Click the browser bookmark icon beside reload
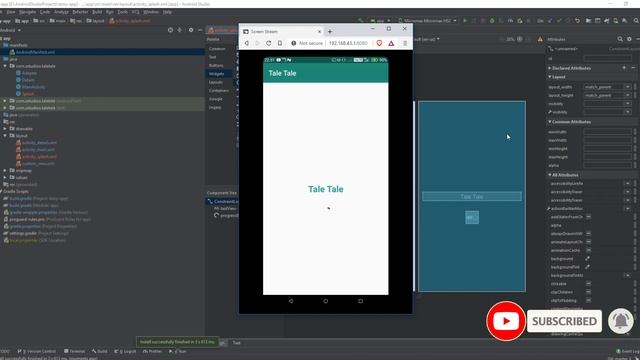Viewport: 640px width, 360px height. (280, 43)
